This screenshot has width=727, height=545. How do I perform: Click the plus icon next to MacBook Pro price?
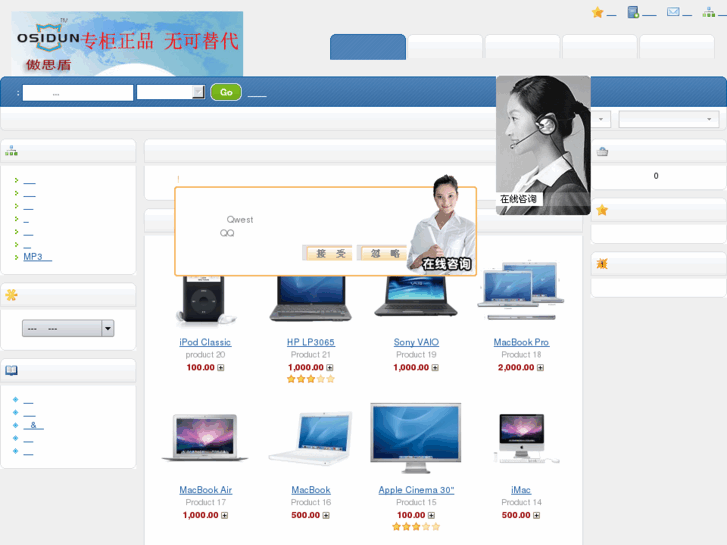(540, 368)
